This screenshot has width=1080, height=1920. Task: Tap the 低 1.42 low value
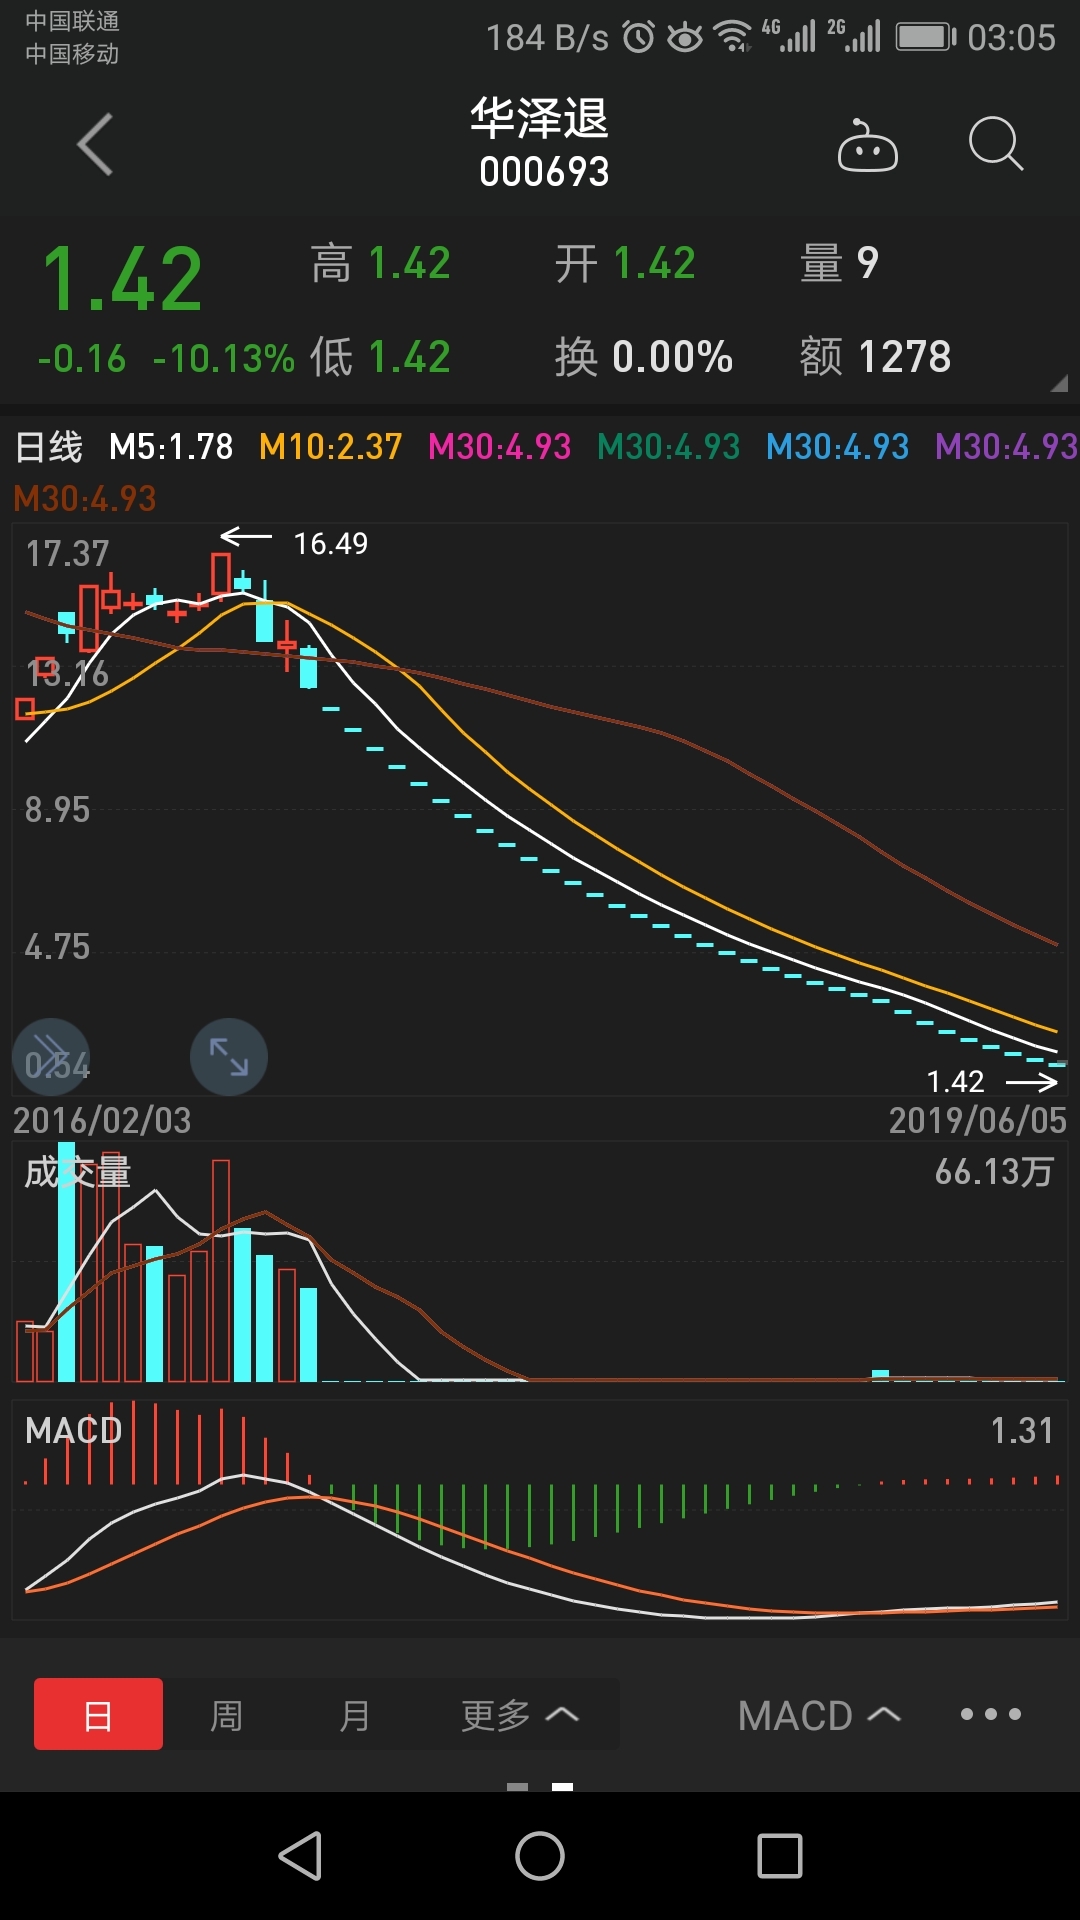380,357
